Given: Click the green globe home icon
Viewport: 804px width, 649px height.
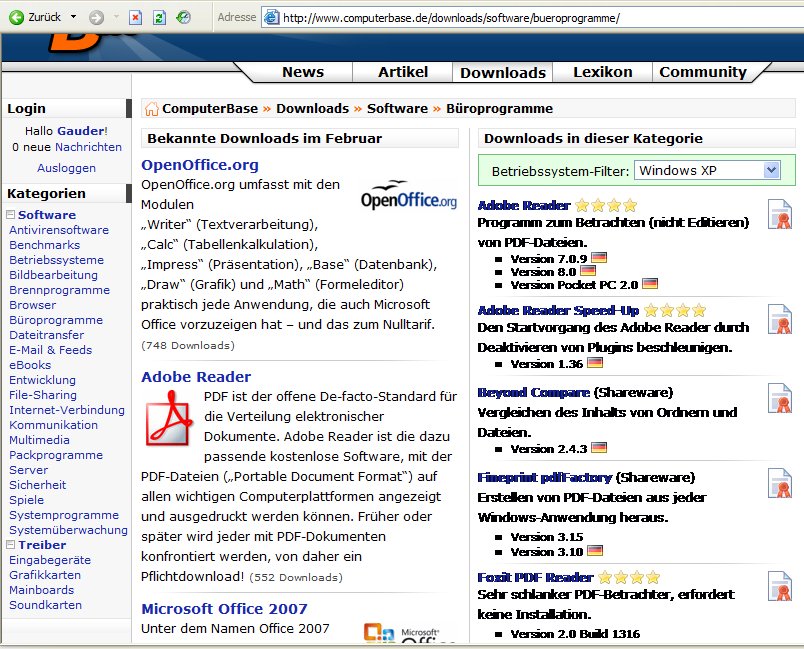Looking at the screenshot, I should [x=184, y=18].
